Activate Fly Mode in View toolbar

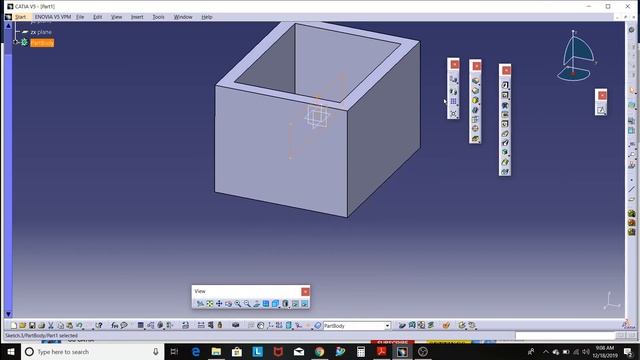coord(200,304)
